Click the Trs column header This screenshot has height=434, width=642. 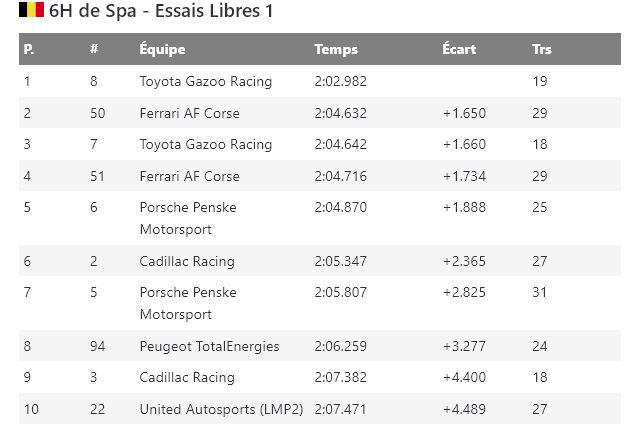coord(541,49)
